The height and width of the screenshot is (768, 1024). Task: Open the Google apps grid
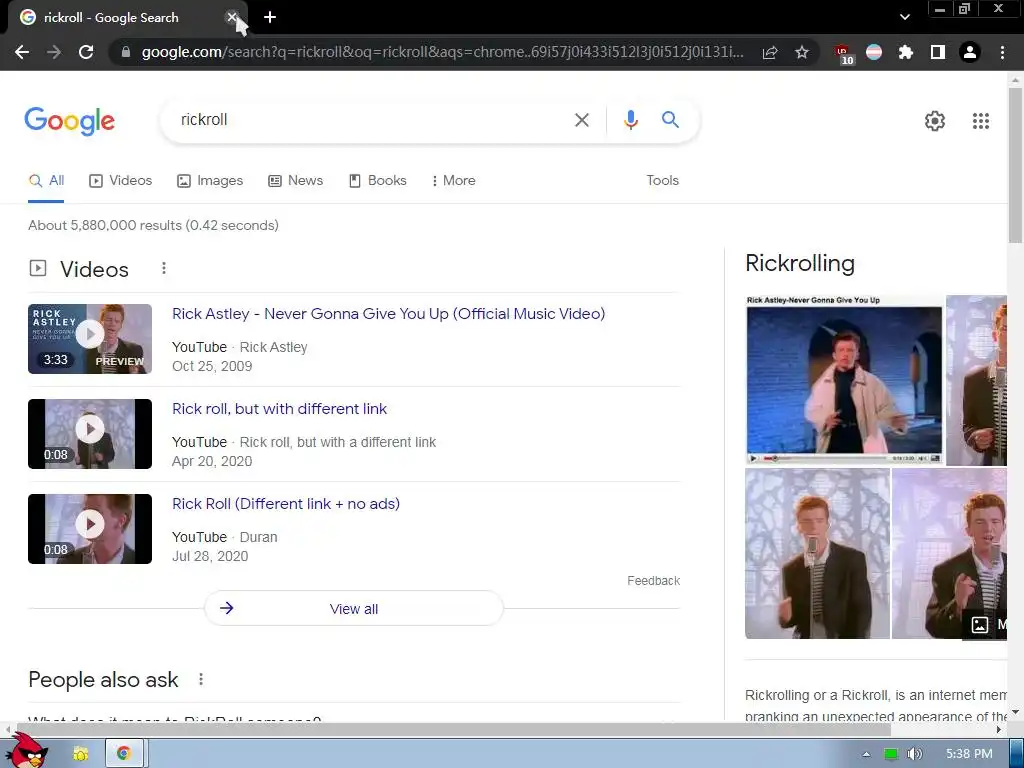pyautogui.click(x=980, y=121)
